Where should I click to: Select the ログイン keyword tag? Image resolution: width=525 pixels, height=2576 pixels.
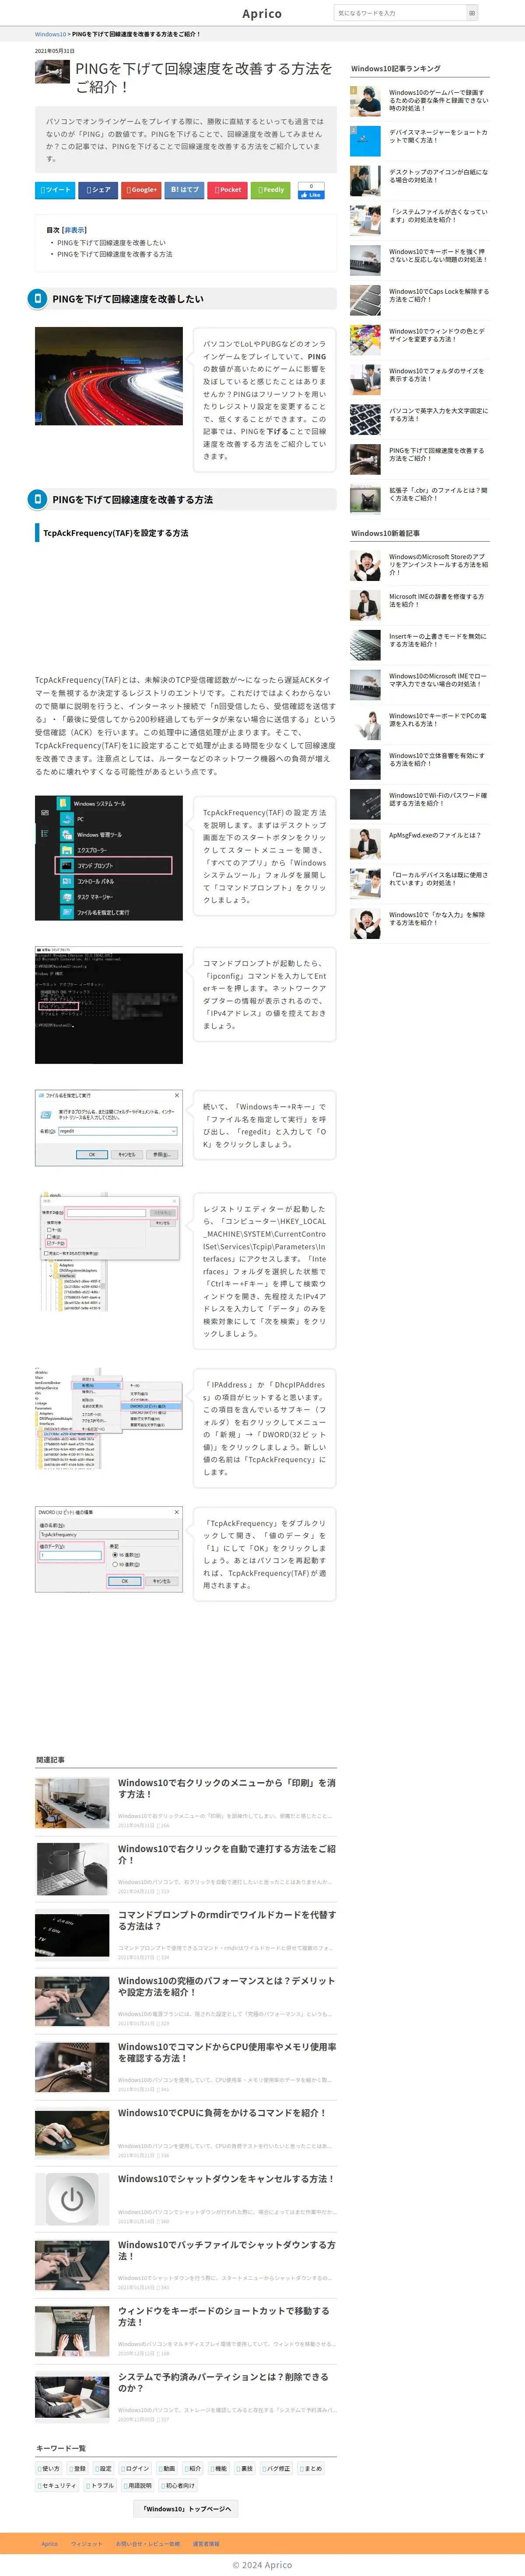[x=136, y=2468]
